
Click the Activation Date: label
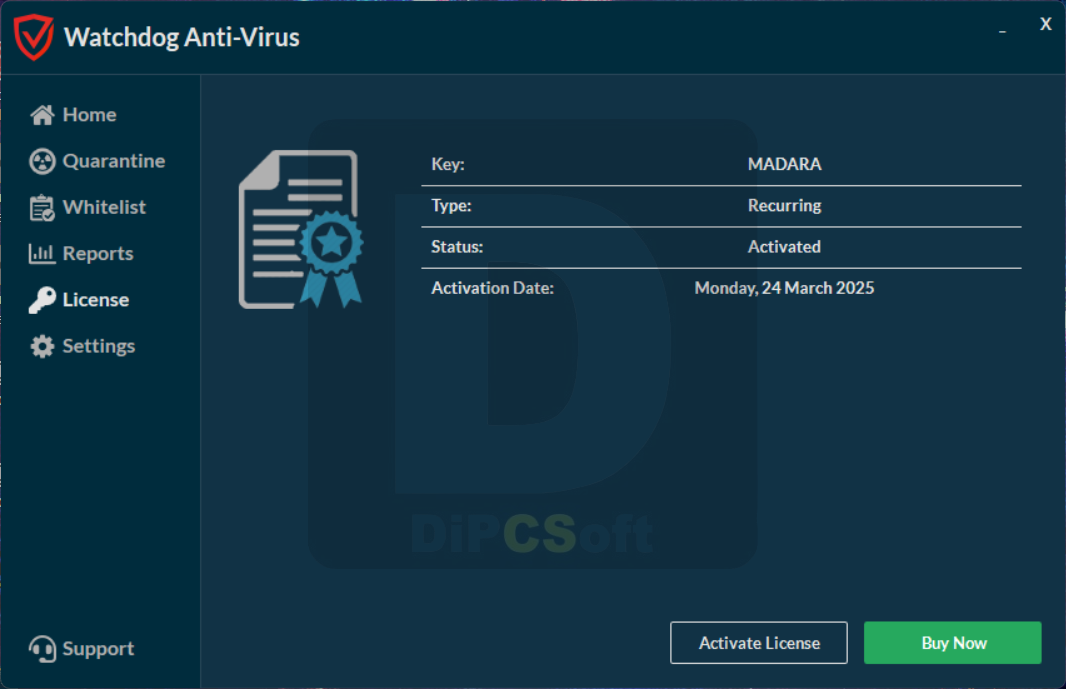[x=493, y=288]
